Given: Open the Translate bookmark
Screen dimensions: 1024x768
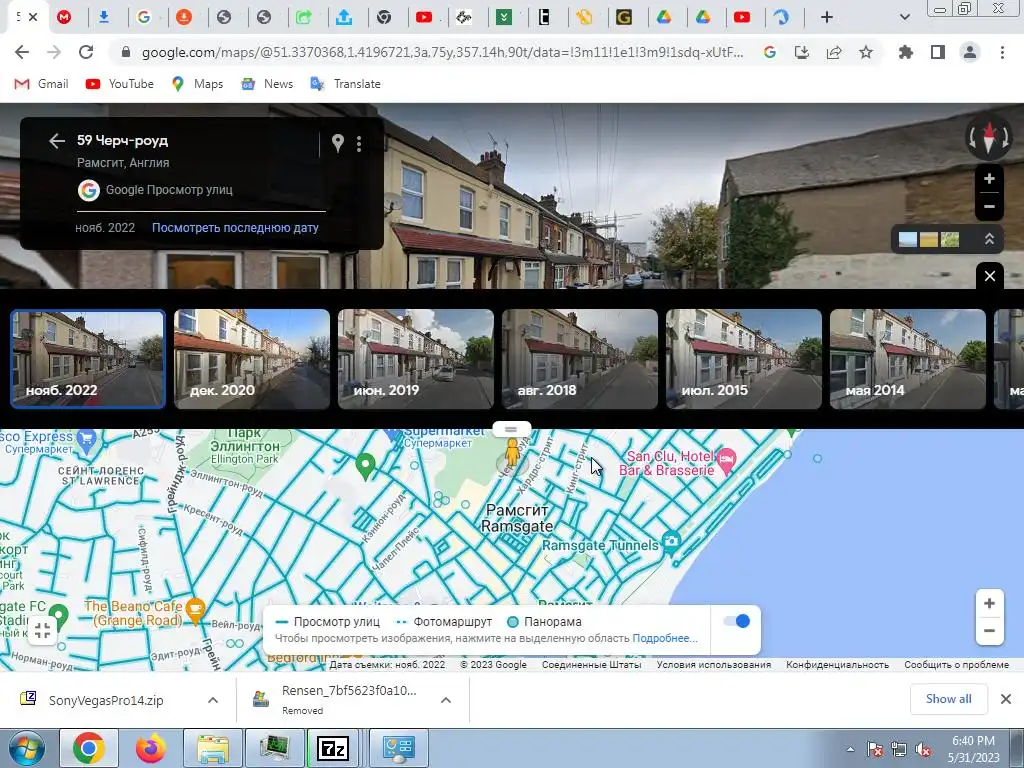Looking at the screenshot, I should coord(345,84).
